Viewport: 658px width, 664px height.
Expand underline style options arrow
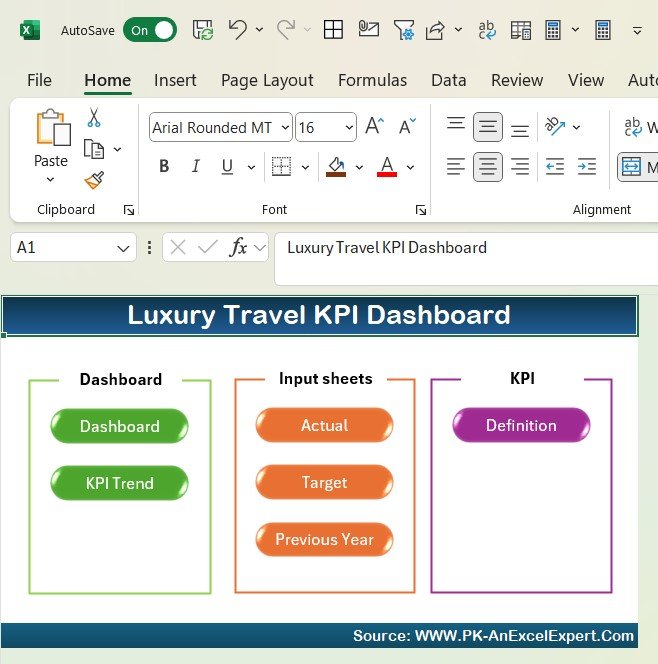[x=252, y=167]
